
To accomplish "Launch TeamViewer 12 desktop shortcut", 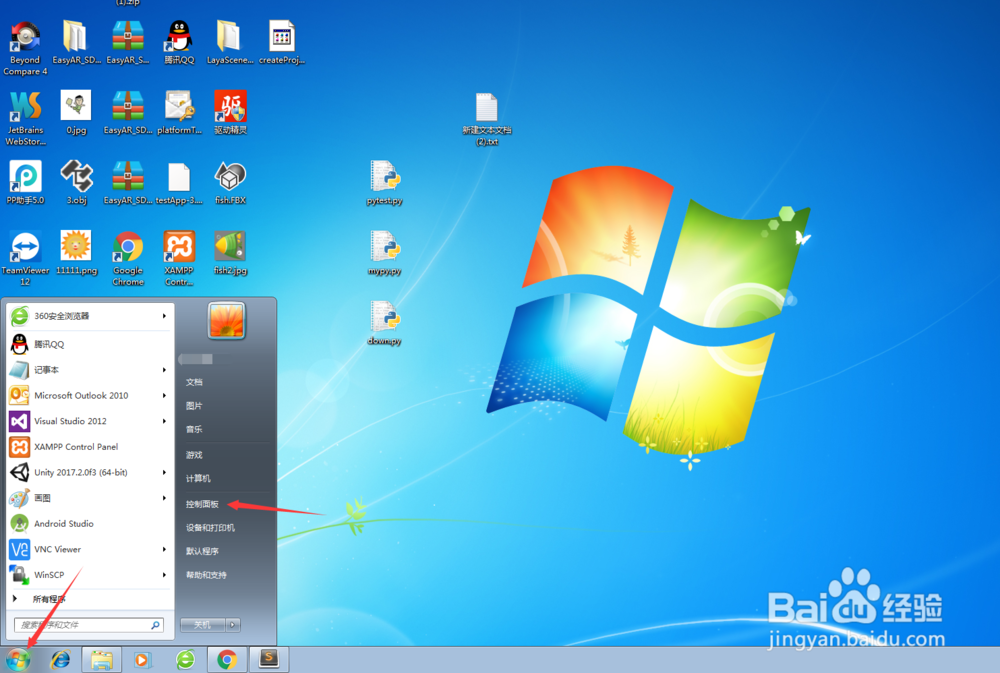I will (x=26, y=258).
